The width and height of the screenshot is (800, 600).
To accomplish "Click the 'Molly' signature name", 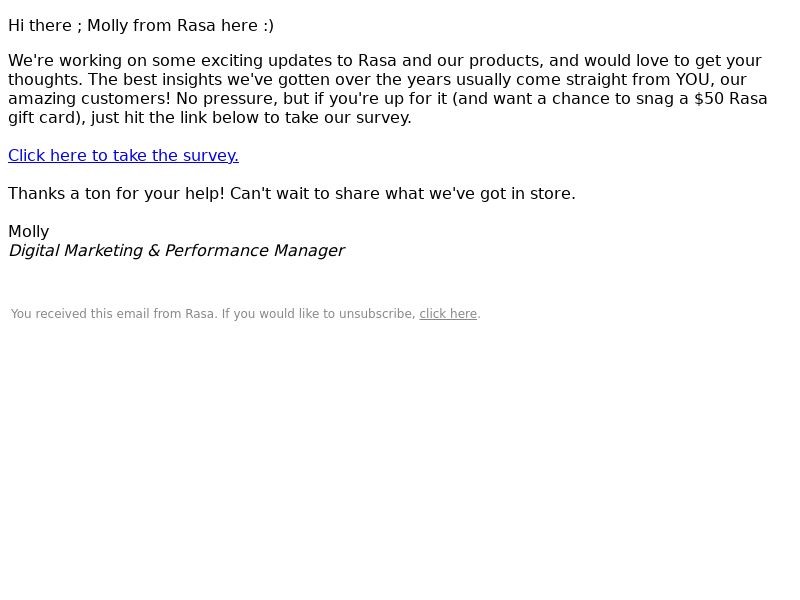I will pyautogui.click(x=29, y=232).
